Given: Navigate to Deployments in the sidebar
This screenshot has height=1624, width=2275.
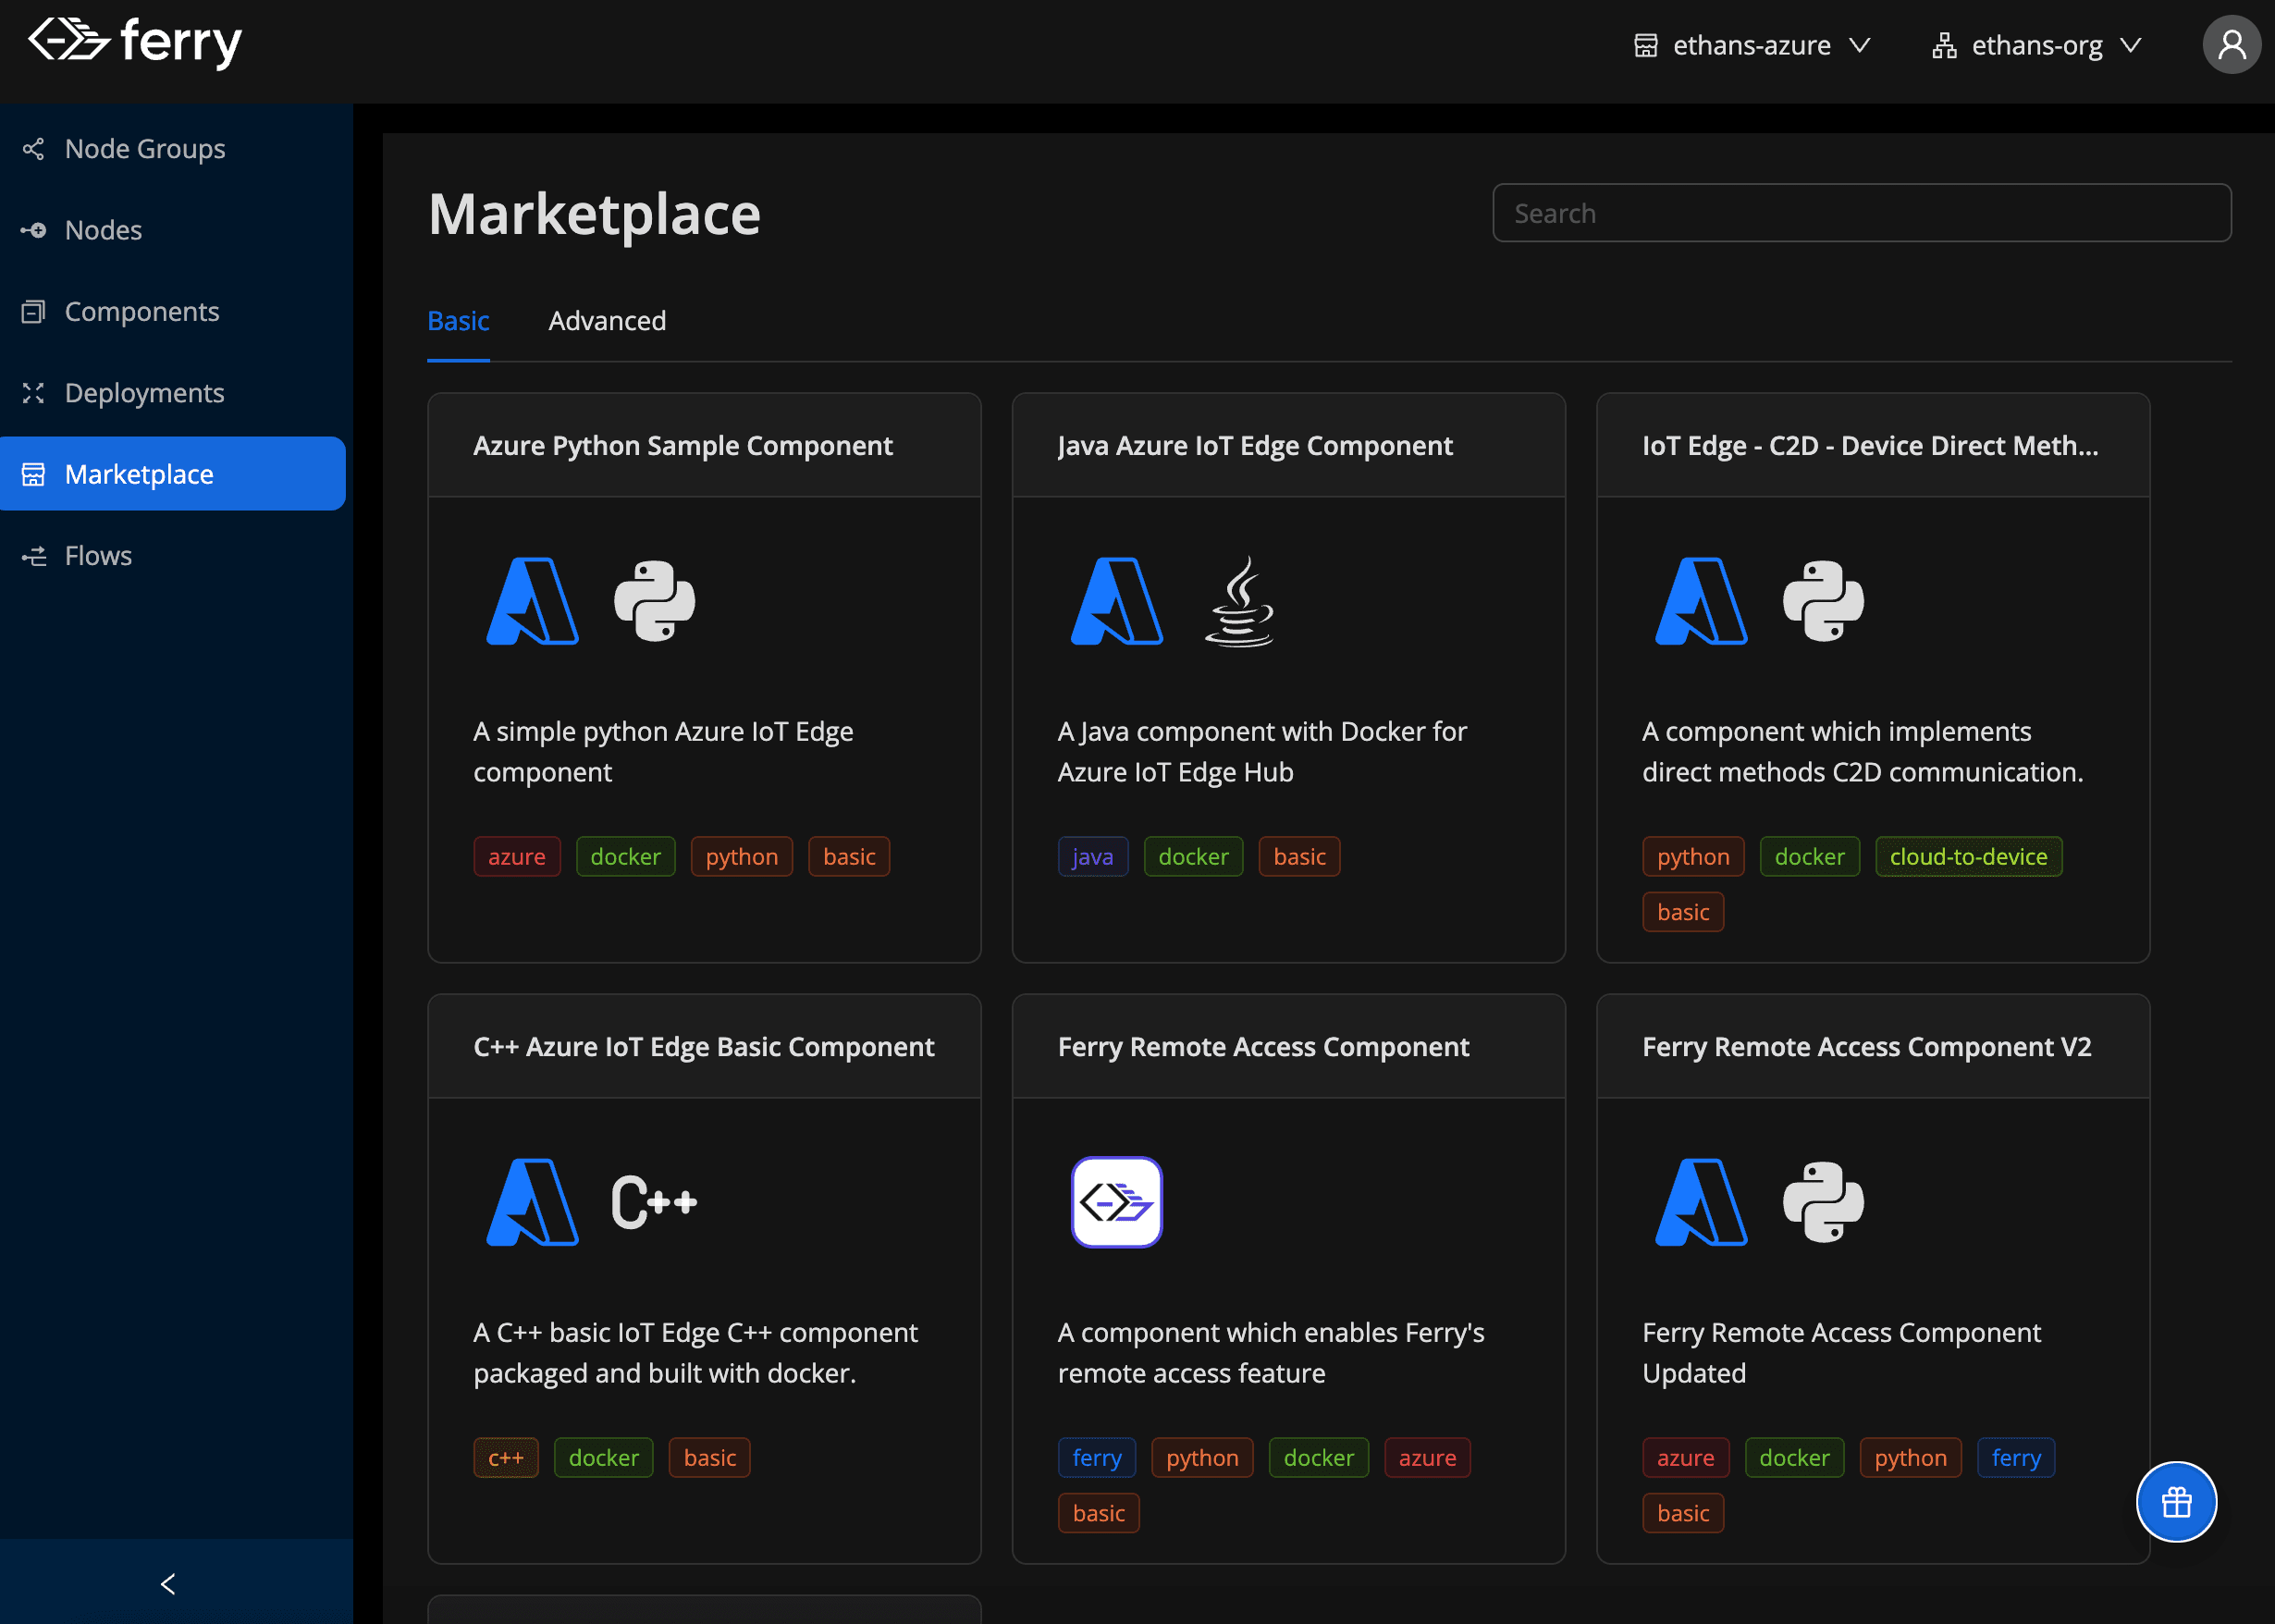Looking at the screenshot, I should 173,393.
